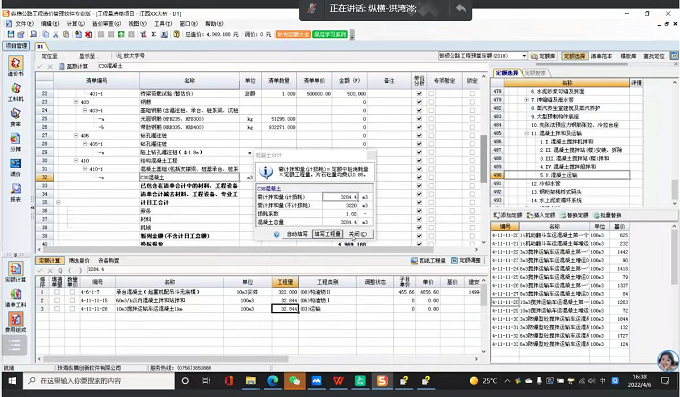Click the 放大字号 magnifier icon
680x397 pixels.
pos(119,56)
